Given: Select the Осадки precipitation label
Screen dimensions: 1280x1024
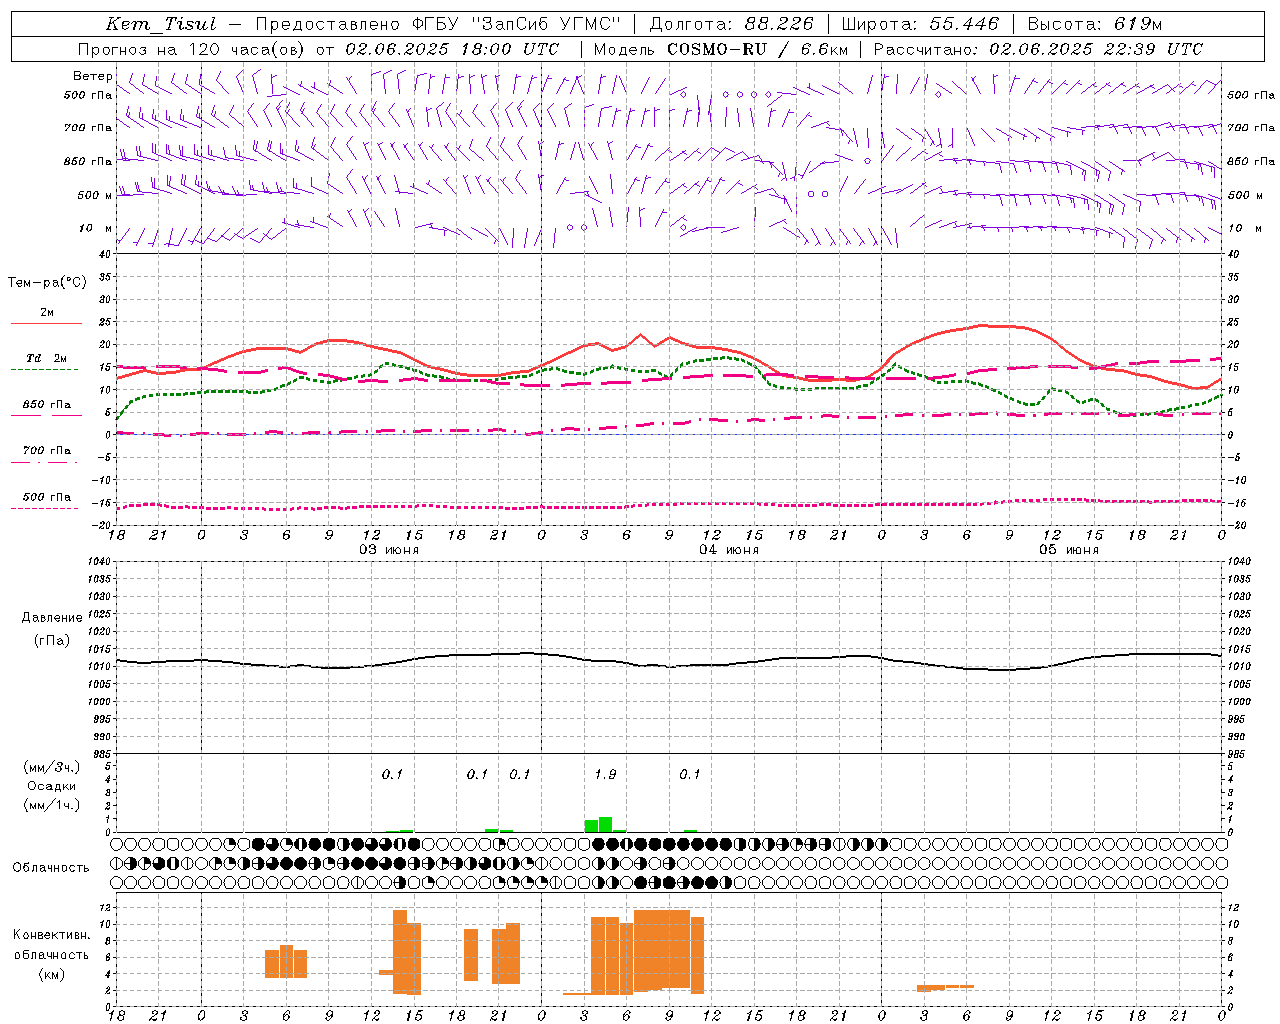Looking at the screenshot, I should pyautogui.click(x=52, y=786).
